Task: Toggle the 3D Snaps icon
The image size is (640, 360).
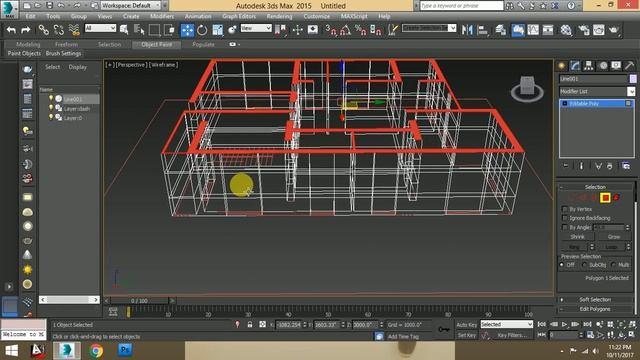Action: (331, 30)
